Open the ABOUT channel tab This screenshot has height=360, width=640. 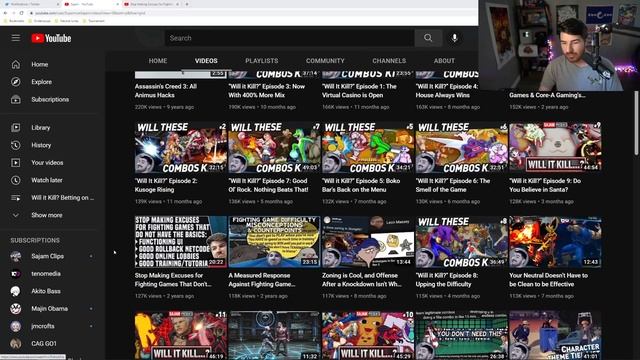pos(444,61)
